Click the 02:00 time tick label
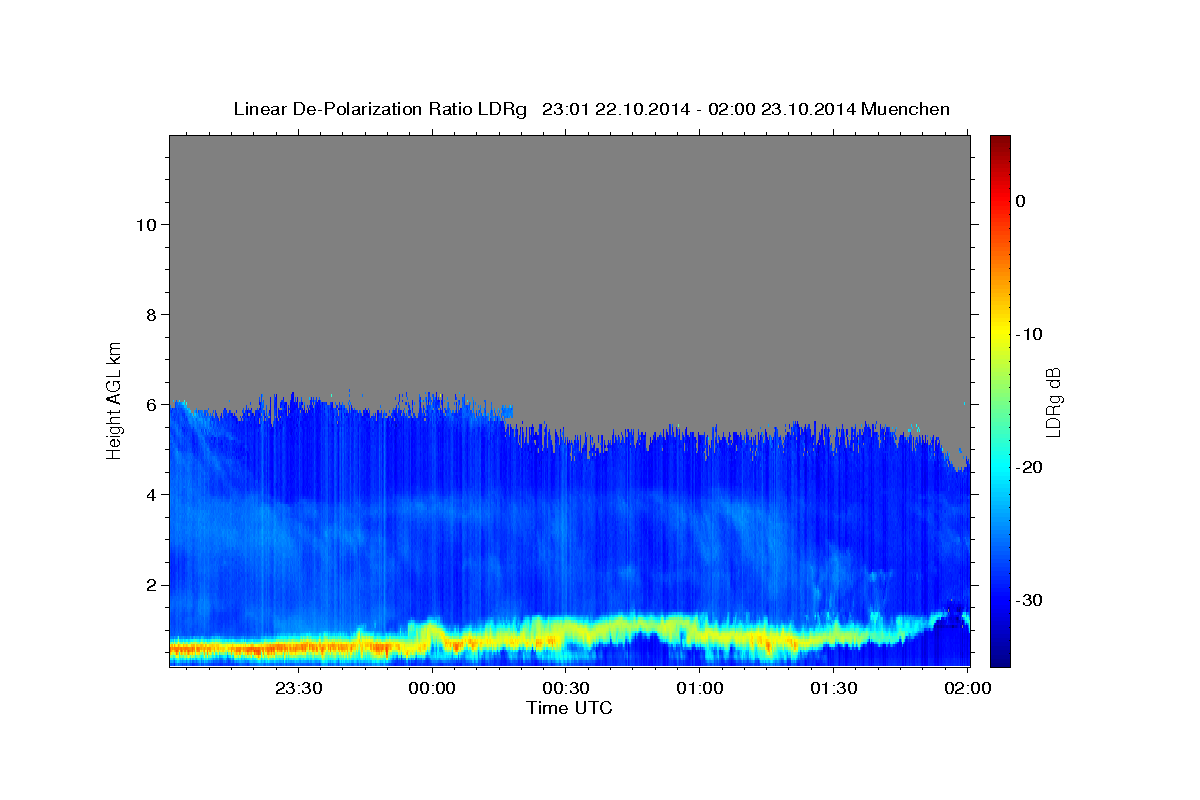 tap(967, 688)
